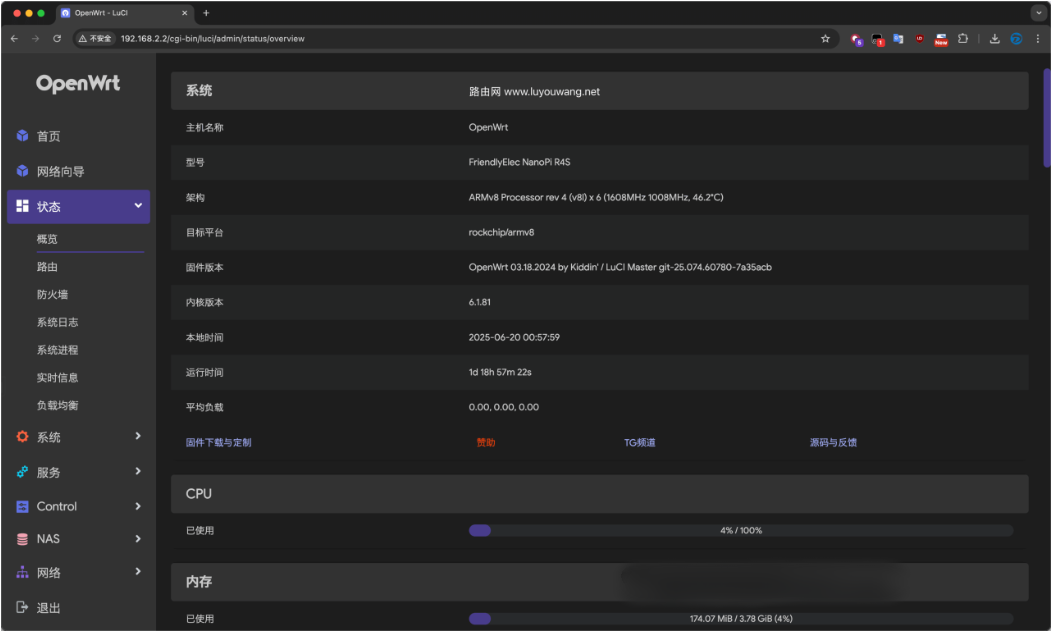Image resolution: width=1051 pixels, height=631 pixels.
Task: Click the uptime value '1d 18h 57m 22s'
Action: [x=500, y=372]
